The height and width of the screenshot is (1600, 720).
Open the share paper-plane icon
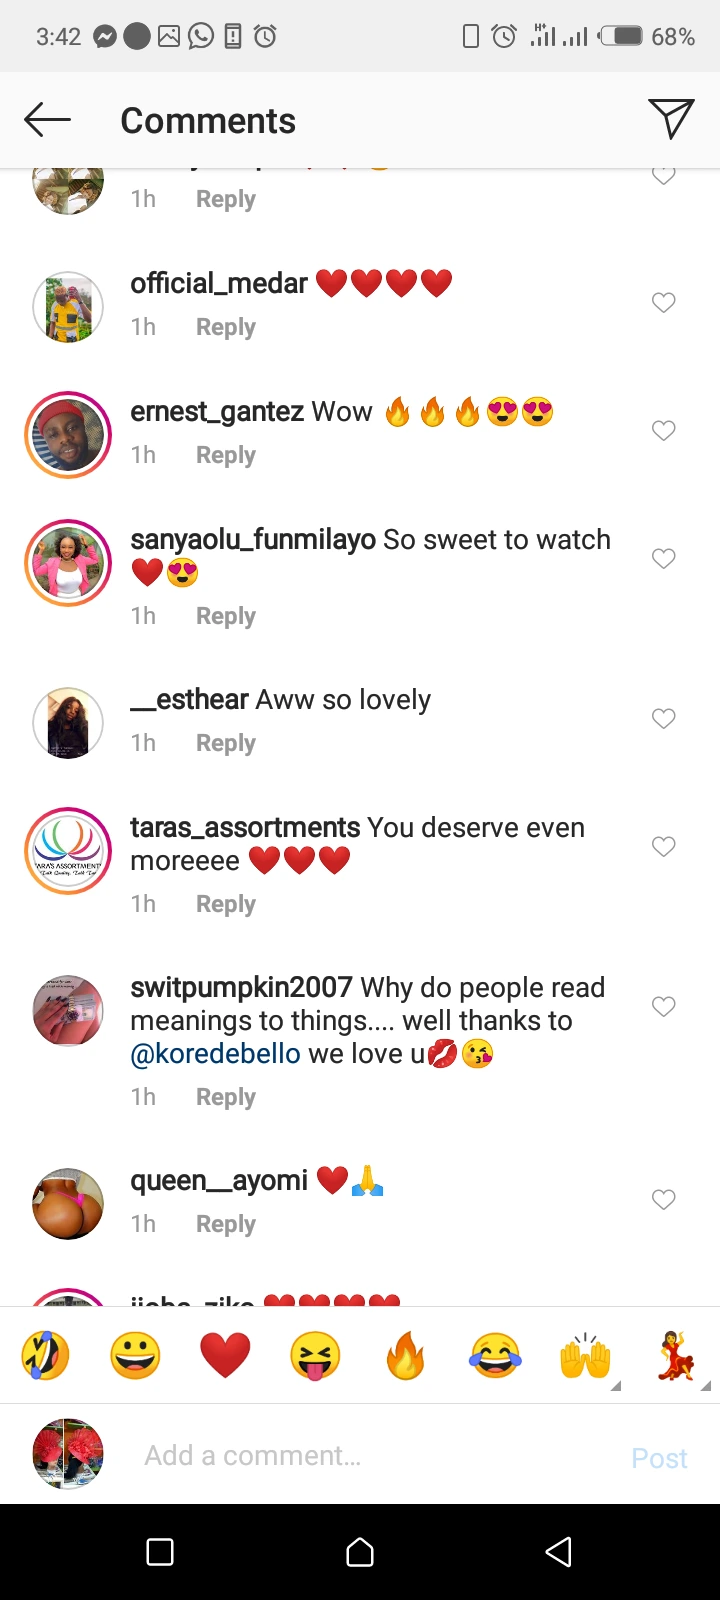coord(671,120)
